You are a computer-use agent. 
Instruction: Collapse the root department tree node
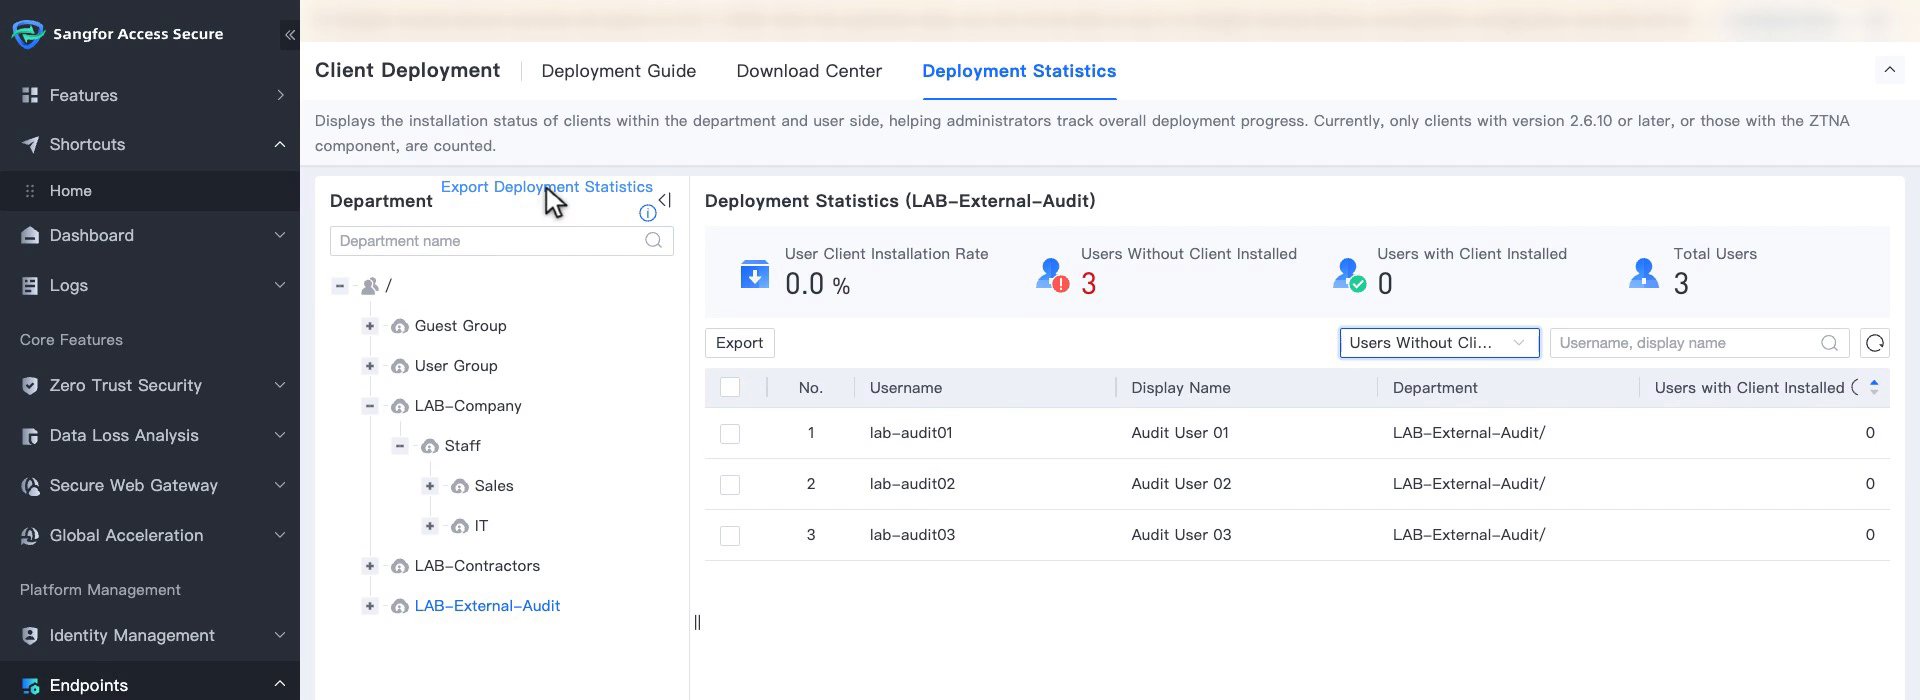(340, 286)
